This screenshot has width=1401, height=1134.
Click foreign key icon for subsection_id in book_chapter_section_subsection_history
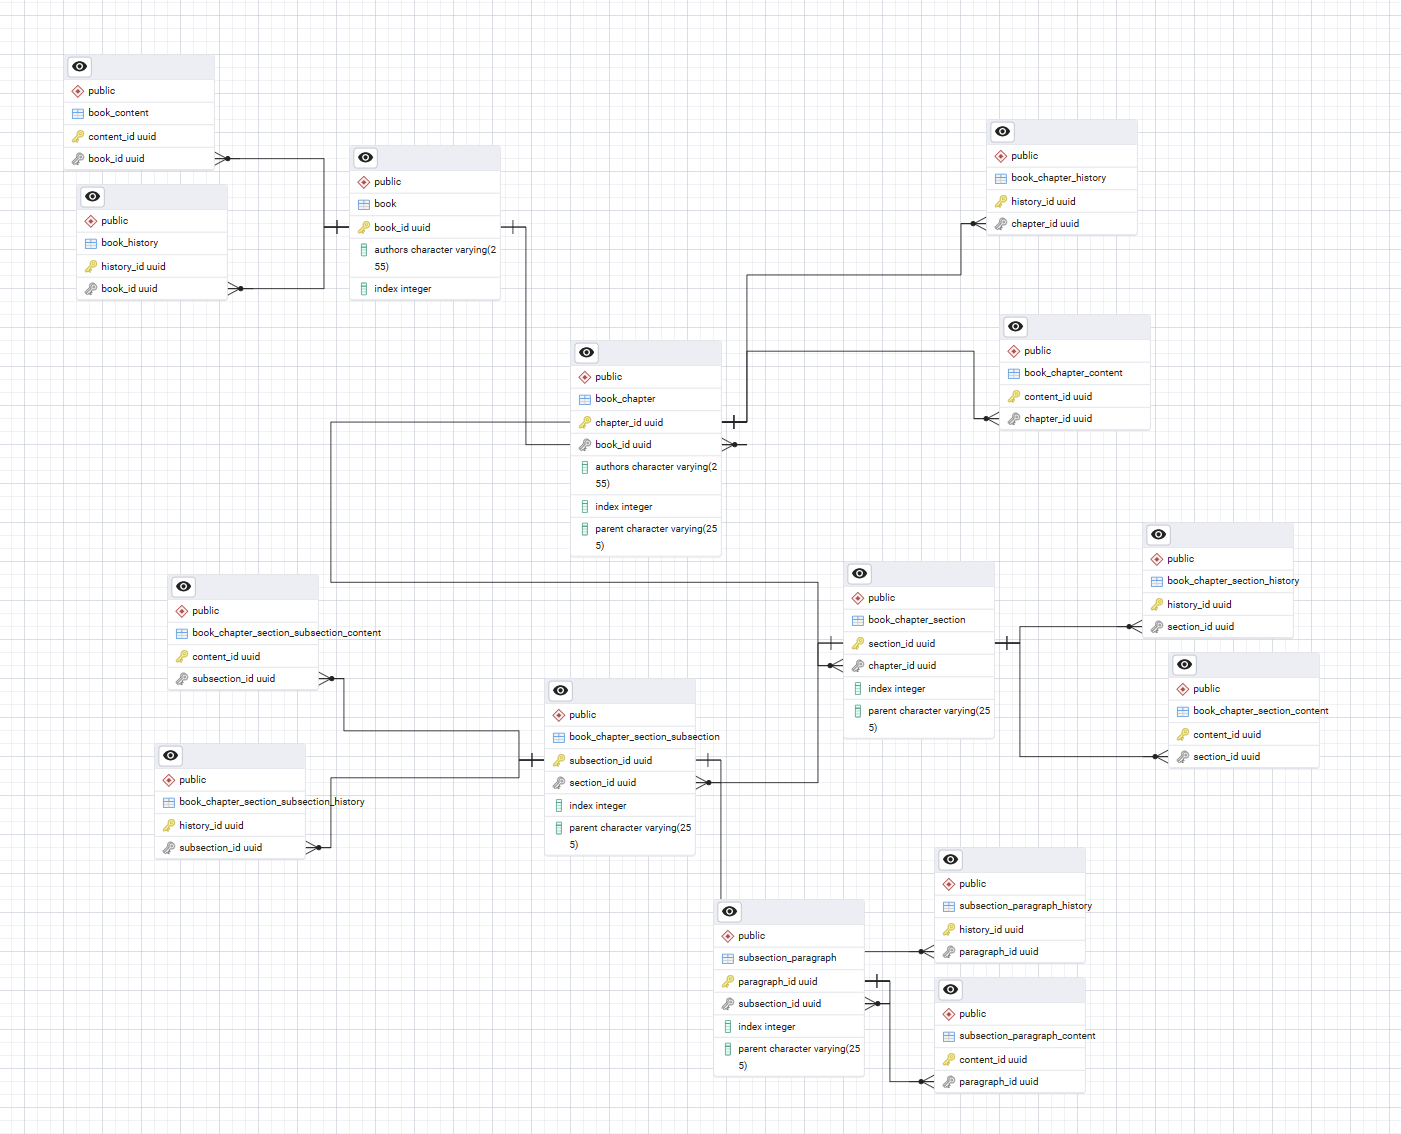[169, 848]
